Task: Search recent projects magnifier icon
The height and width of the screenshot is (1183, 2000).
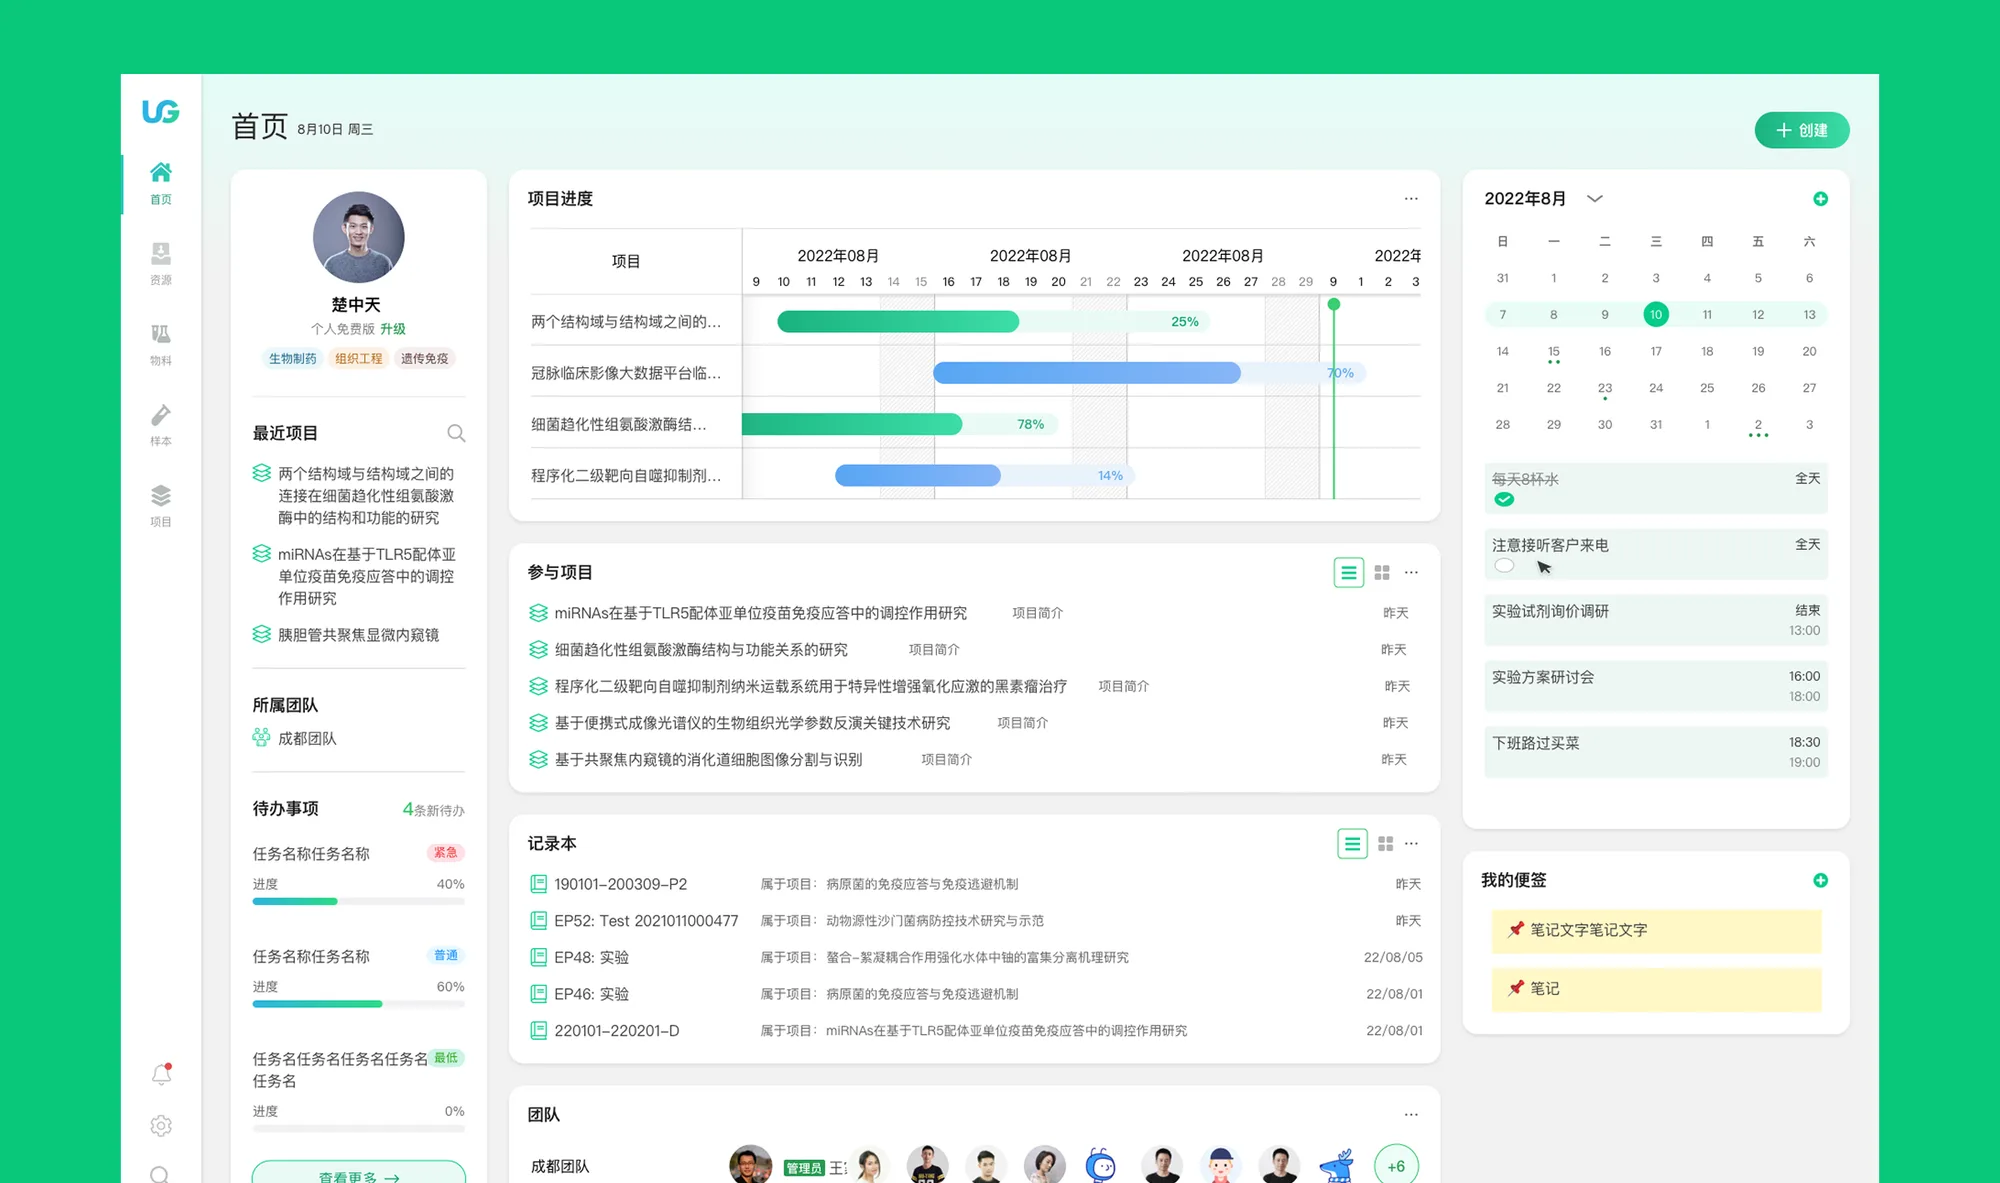Action: (456, 433)
